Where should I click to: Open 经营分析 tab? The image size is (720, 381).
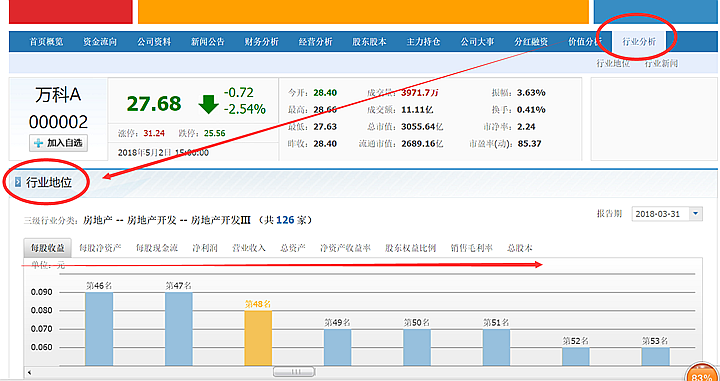(315, 42)
